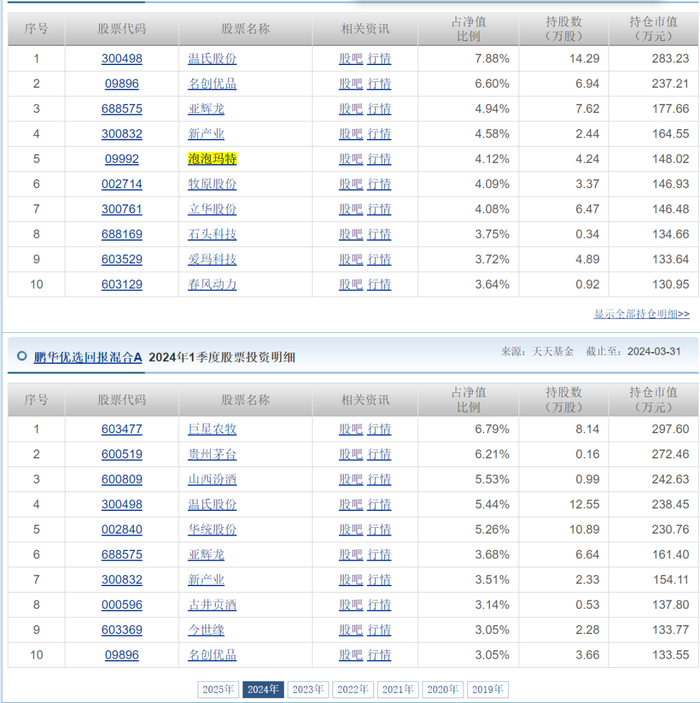Select the 272.46 value in 贵州茅台 row
This screenshot has height=703, width=700.
click(670, 454)
